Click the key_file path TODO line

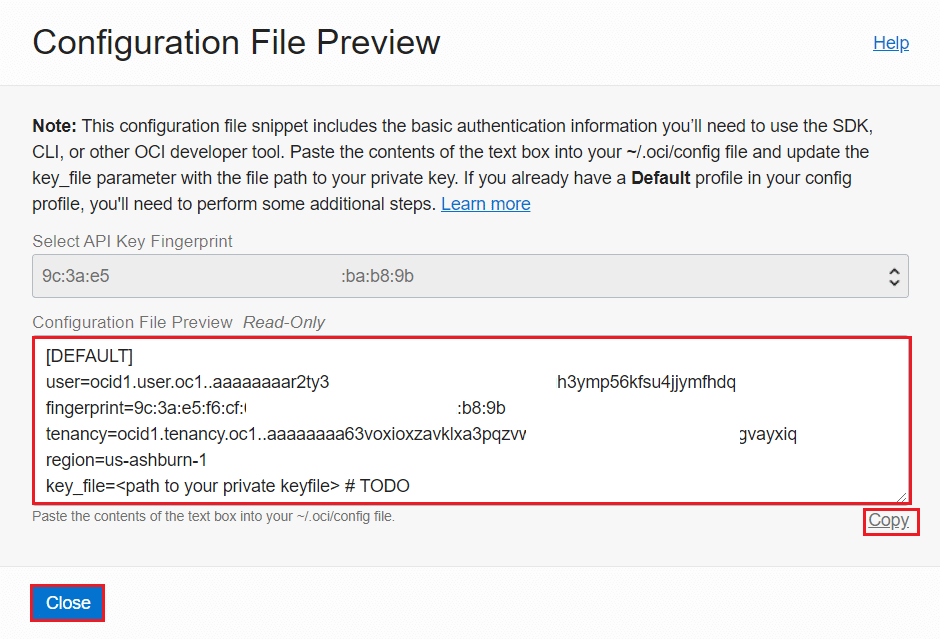pyautogui.click(x=228, y=486)
